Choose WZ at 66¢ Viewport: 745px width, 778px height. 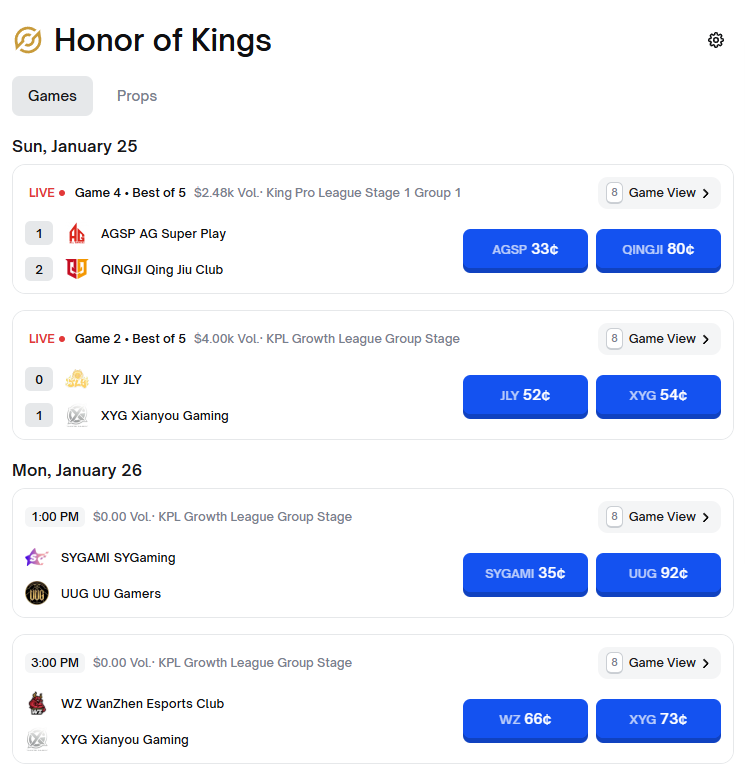point(525,719)
